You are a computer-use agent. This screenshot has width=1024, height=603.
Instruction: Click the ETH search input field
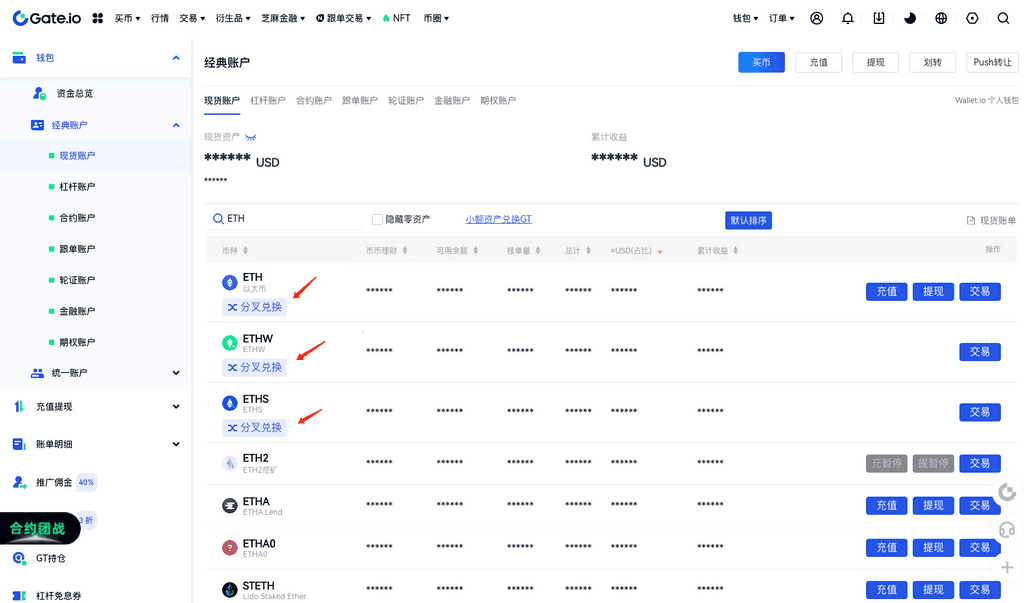(285, 219)
